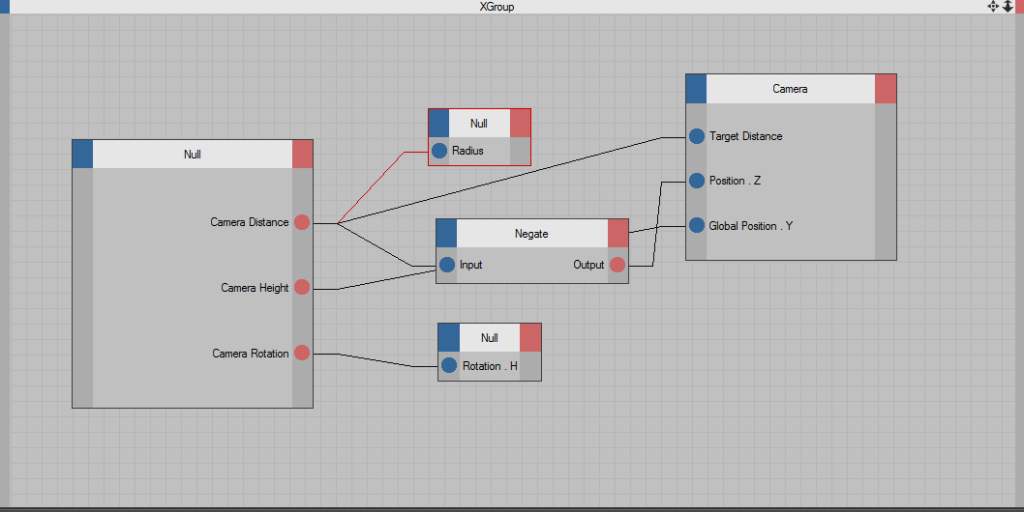
Task: Click the zoom arrow icon in XGroup header
Action: 1008,6
